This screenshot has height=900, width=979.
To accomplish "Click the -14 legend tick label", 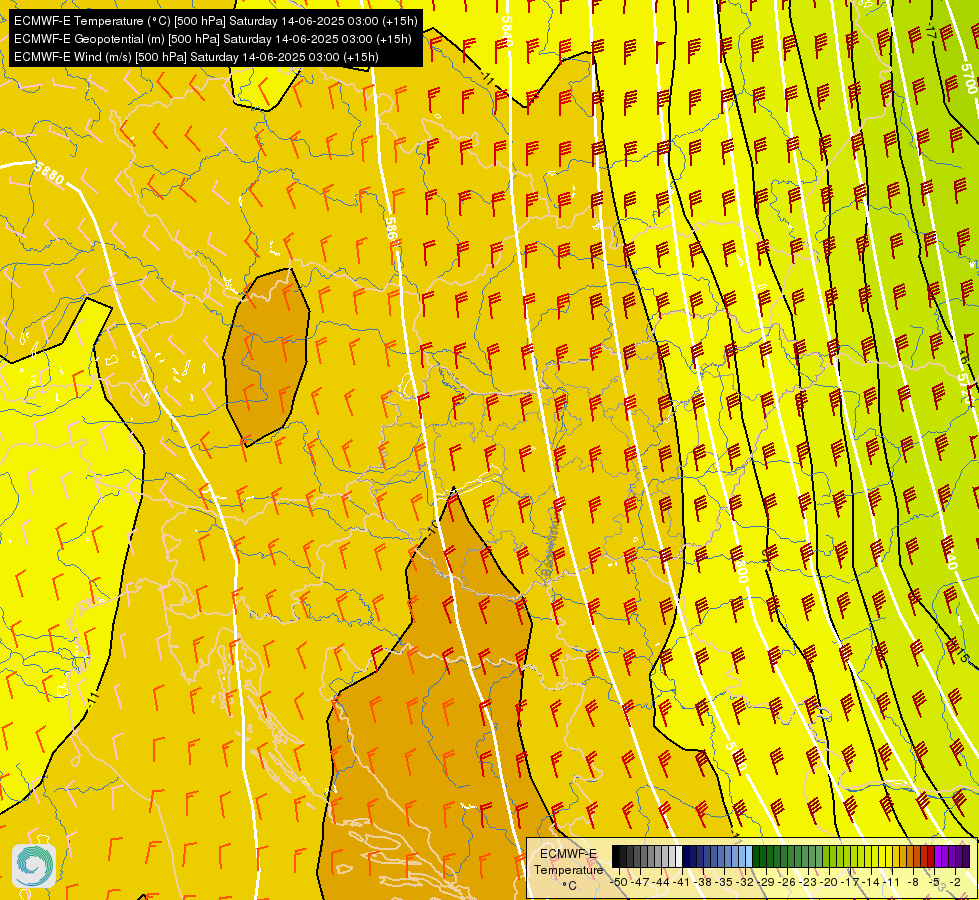I will [871, 882].
